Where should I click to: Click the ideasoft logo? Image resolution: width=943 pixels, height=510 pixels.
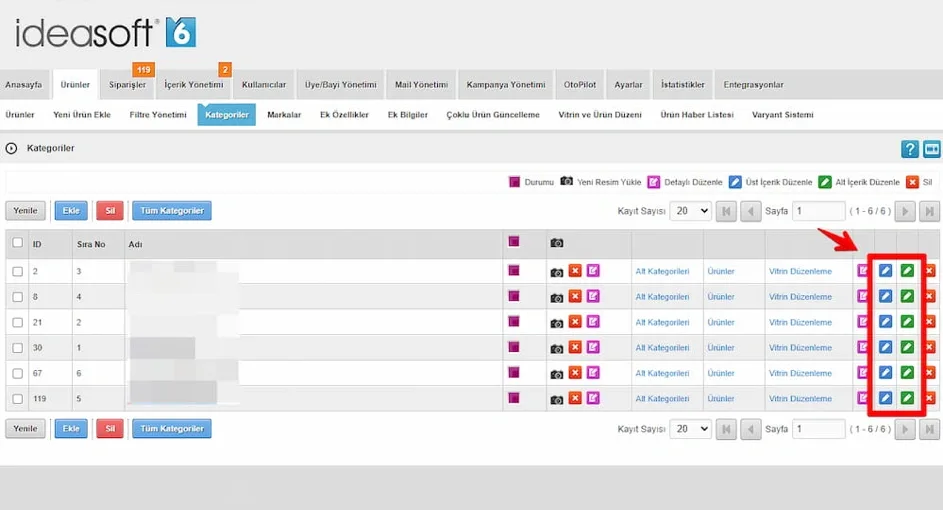[x=105, y=32]
